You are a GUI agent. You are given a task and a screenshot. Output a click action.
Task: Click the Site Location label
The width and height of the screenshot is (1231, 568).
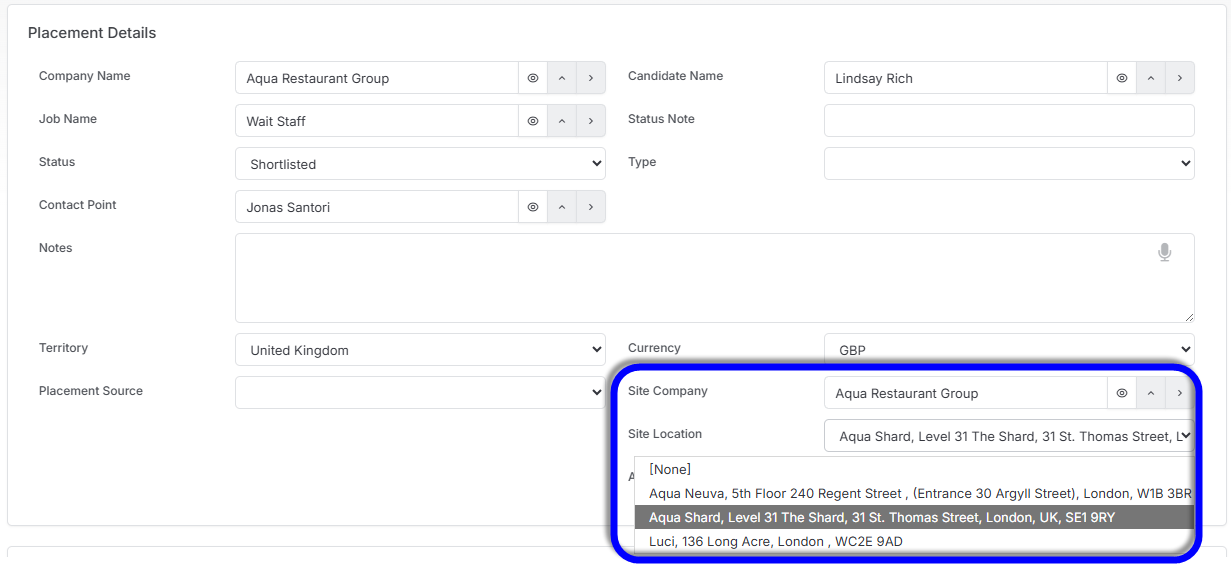tap(665, 434)
